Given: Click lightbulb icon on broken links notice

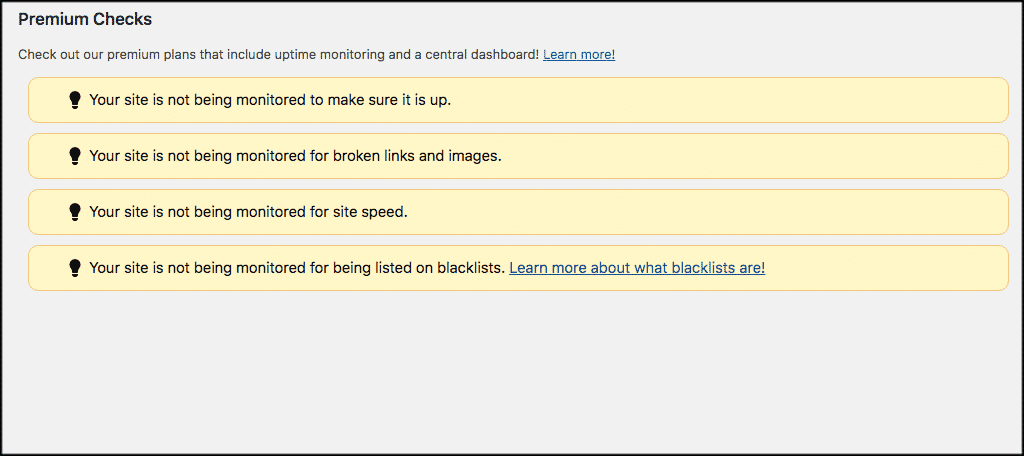Looking at the screenshot, I should [x=74, y=156].
